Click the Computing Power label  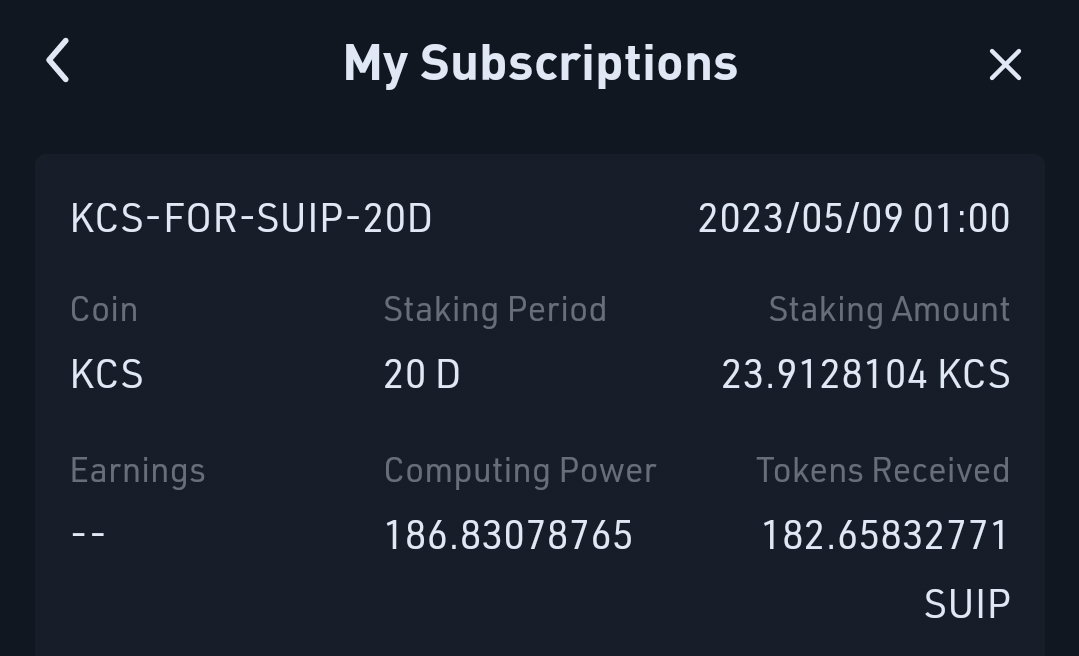click(x=520, y=472)
